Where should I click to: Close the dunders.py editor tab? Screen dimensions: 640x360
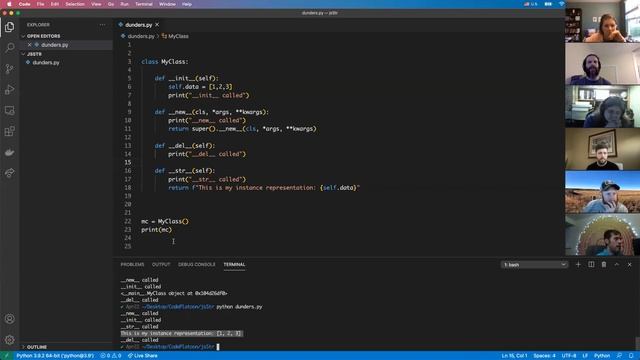coord(157,25)
